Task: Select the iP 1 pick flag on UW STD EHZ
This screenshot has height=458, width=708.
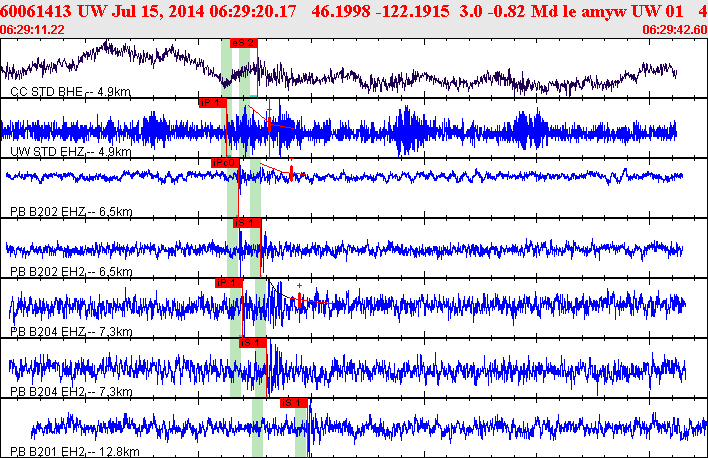Action: click(213, 102)
